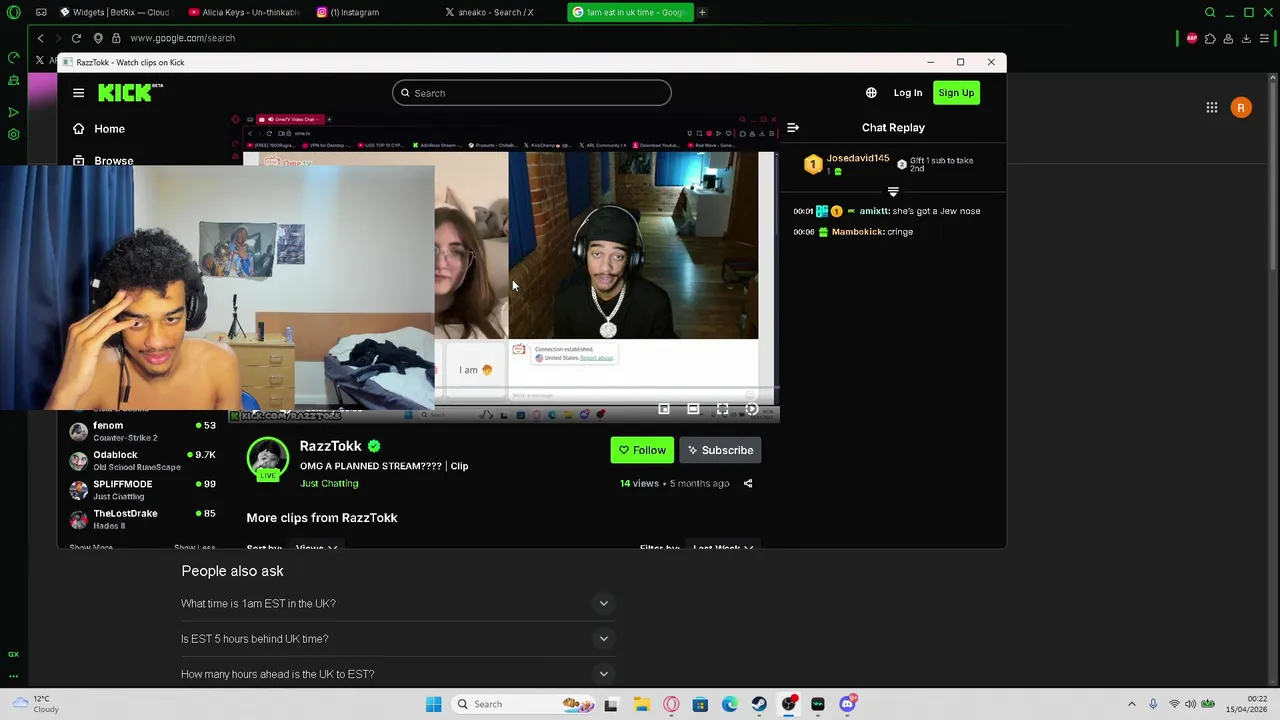The image size is (1280, 720).
Task: Open TheLostDrake's channel in sidebar
Action: pyautogui.click(x=141, y=519)
